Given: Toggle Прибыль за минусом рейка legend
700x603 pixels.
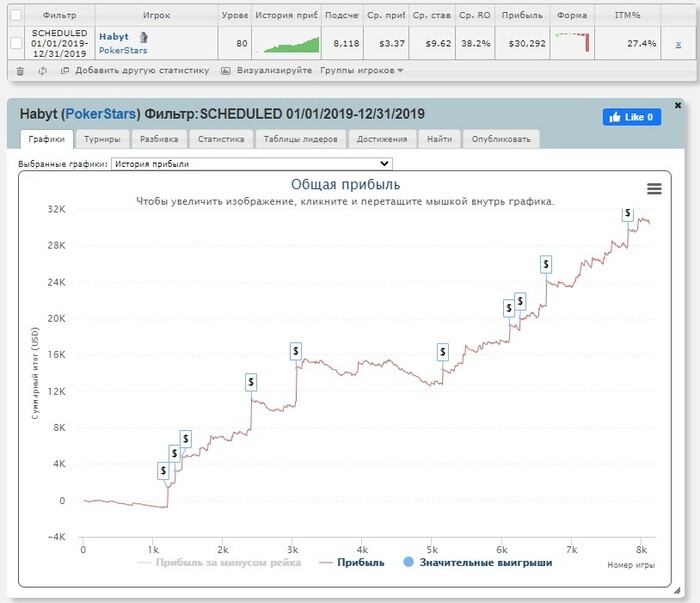Looking at the screenshot, I should [219, 563].
